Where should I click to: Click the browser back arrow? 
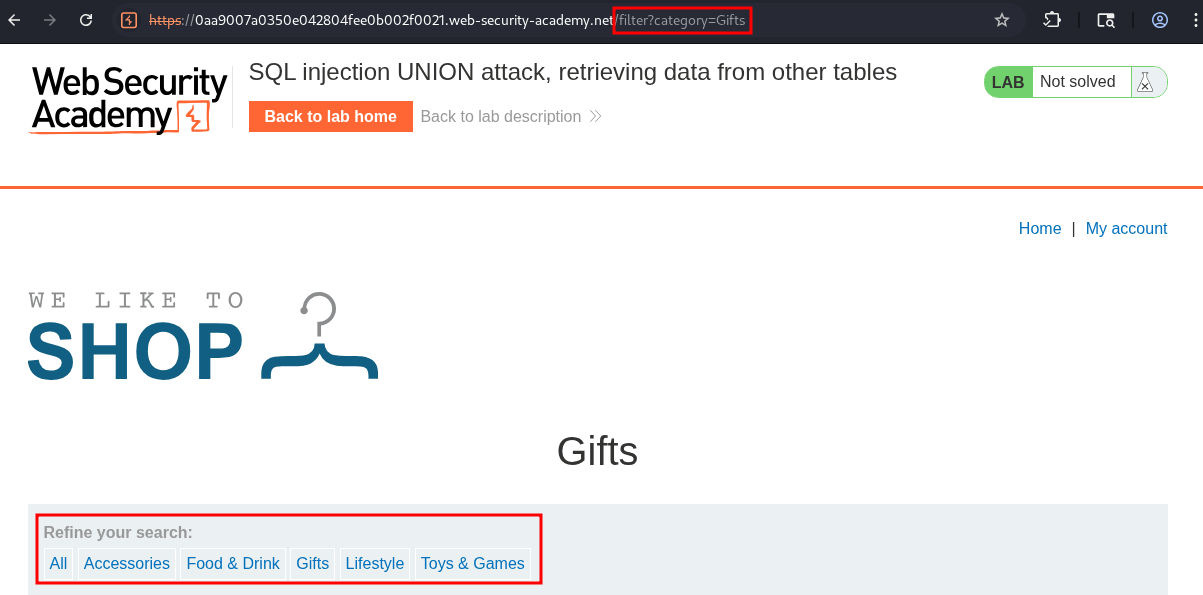click(x=15, y=20)
